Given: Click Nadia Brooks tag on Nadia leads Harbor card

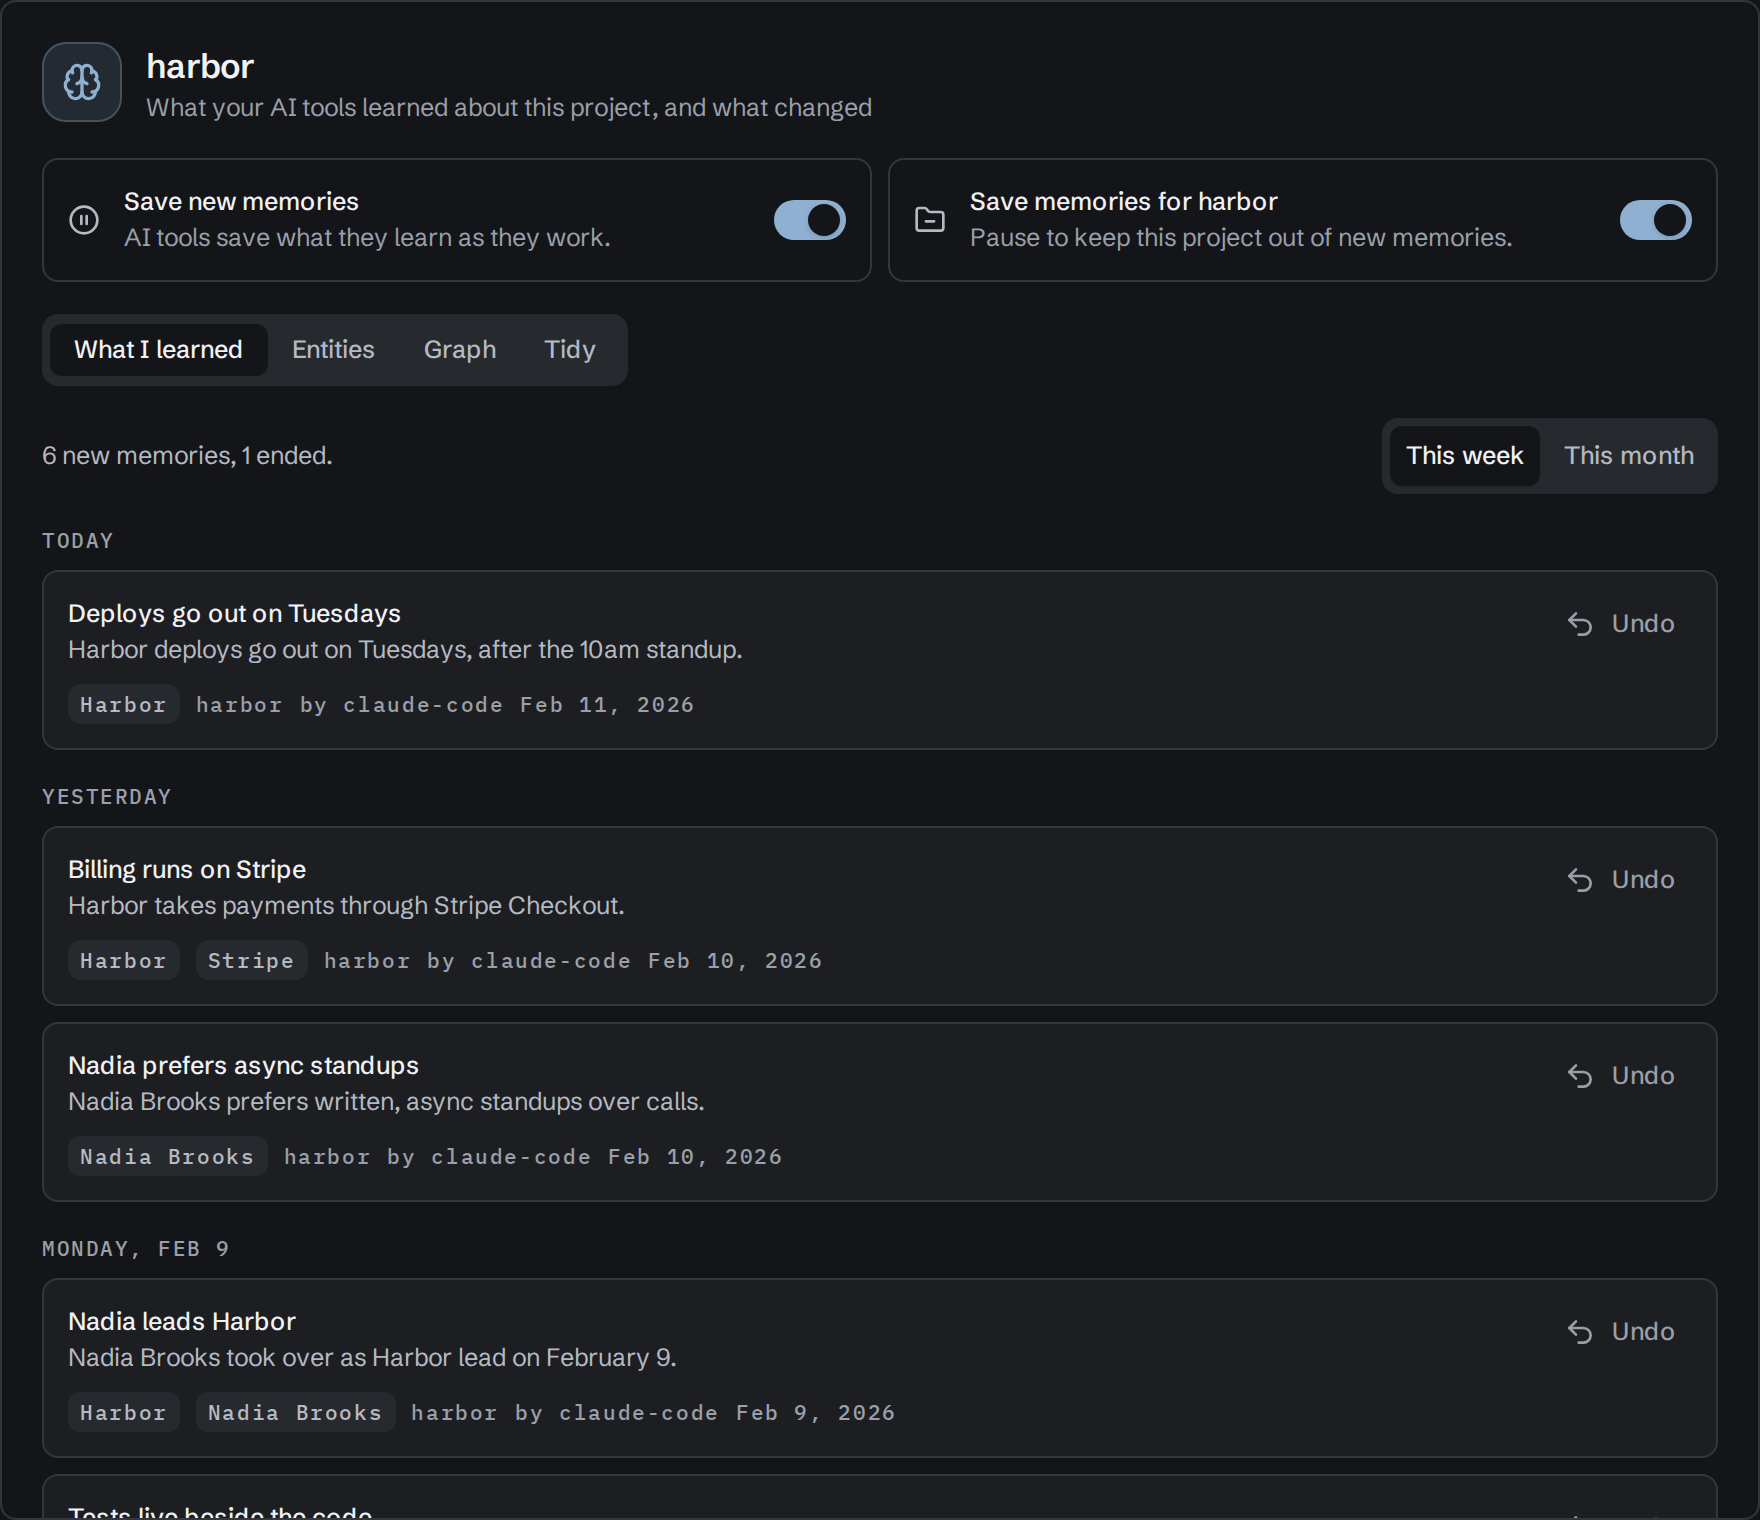Looking at the screenshot, I should 295,1412.
